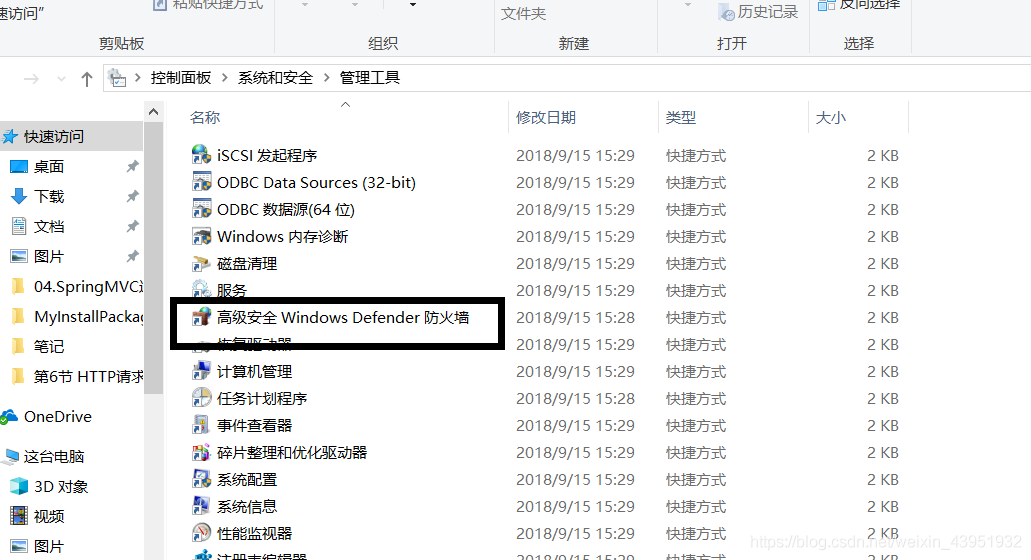Click the 文档 icon in sidebar
Screen dimensions: 1031x560
coord(19,226)
